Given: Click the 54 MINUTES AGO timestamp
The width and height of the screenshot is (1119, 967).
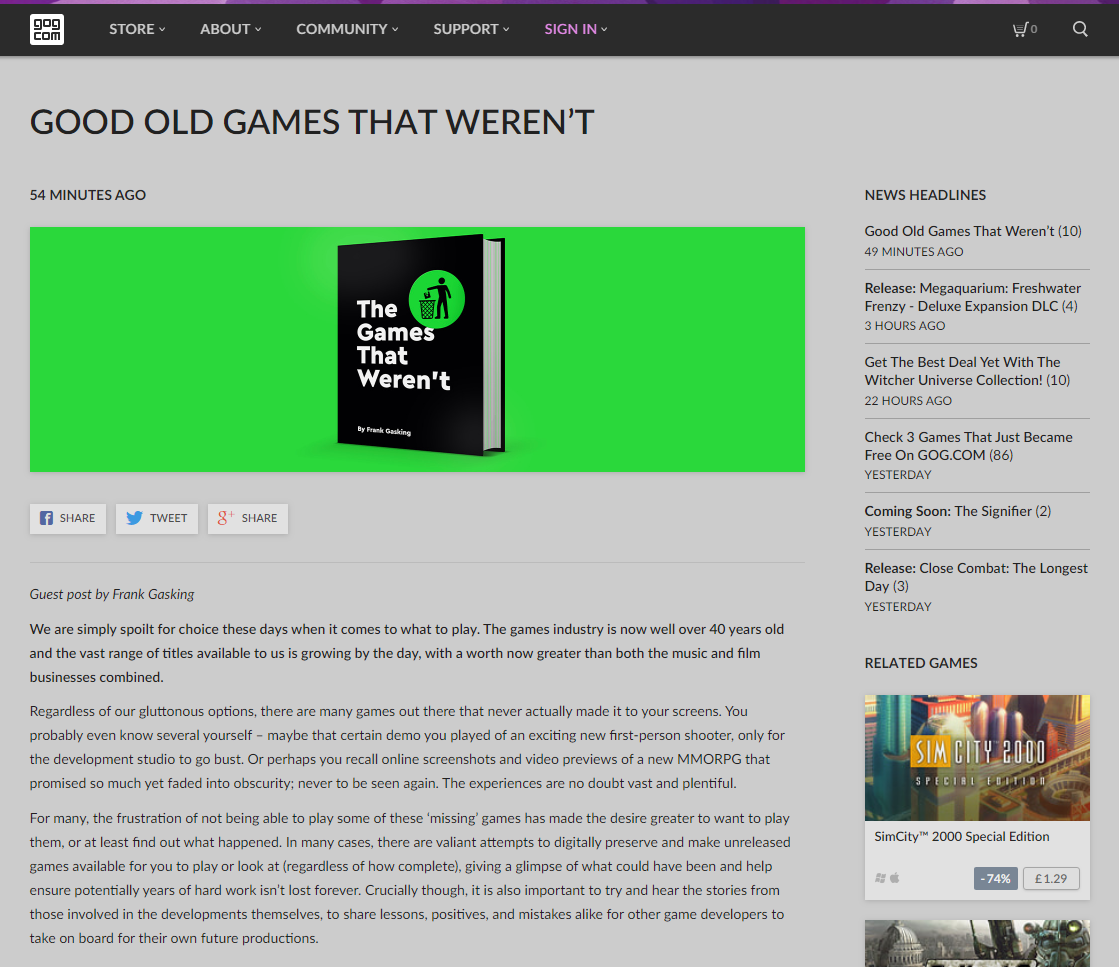Looking at the screenshot, I should click(x=88, y=195).
